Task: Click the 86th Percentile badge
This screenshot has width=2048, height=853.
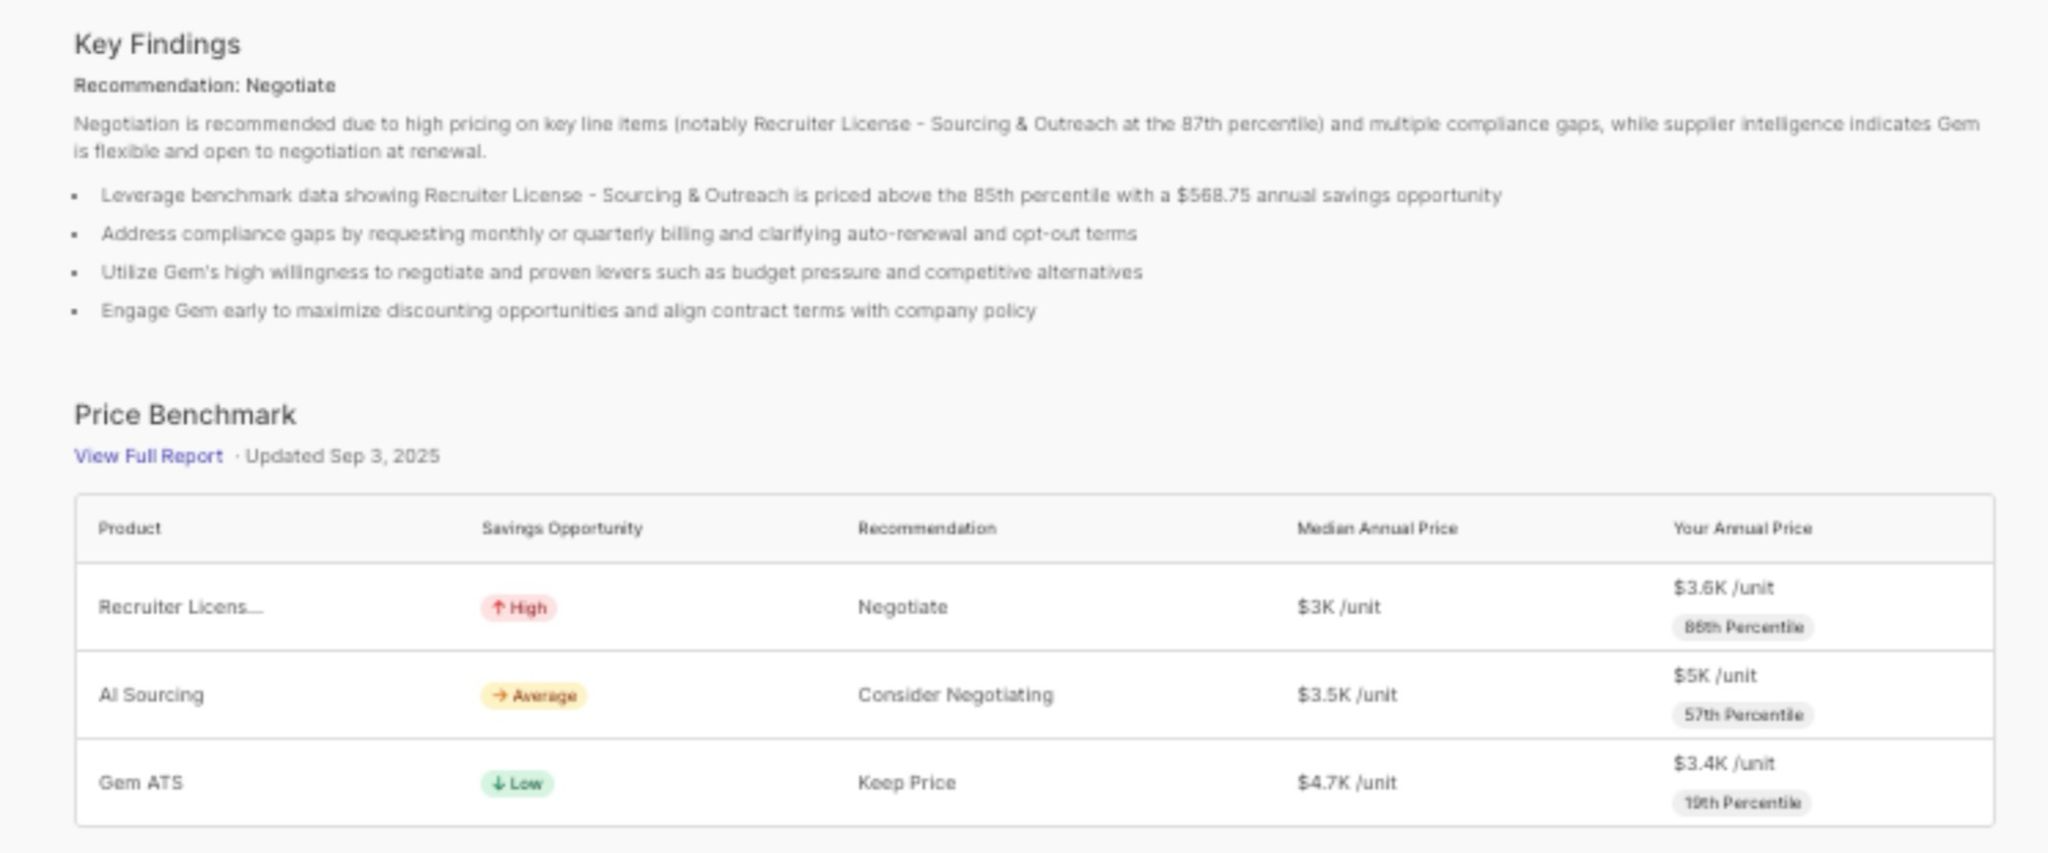Action: pyautogui.click(x=1742, y=627)
